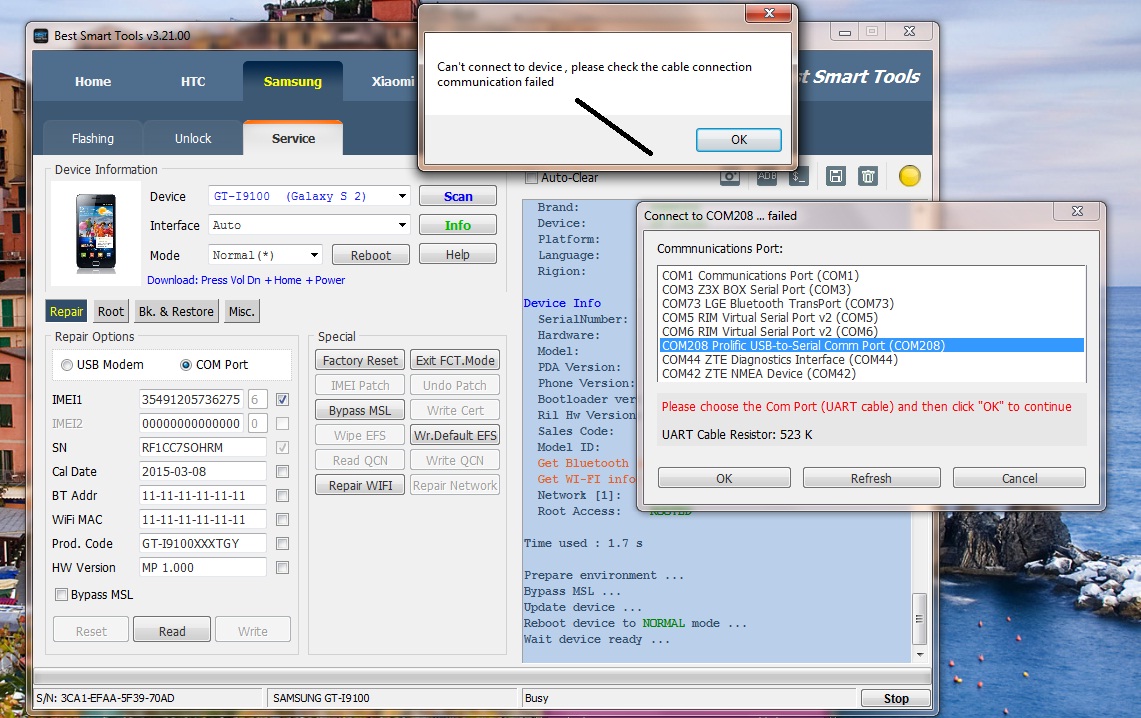This screenshot has height=718, width=1141.
Task: Click Refresh in the COM port dialog
Action: coord(871,478)
